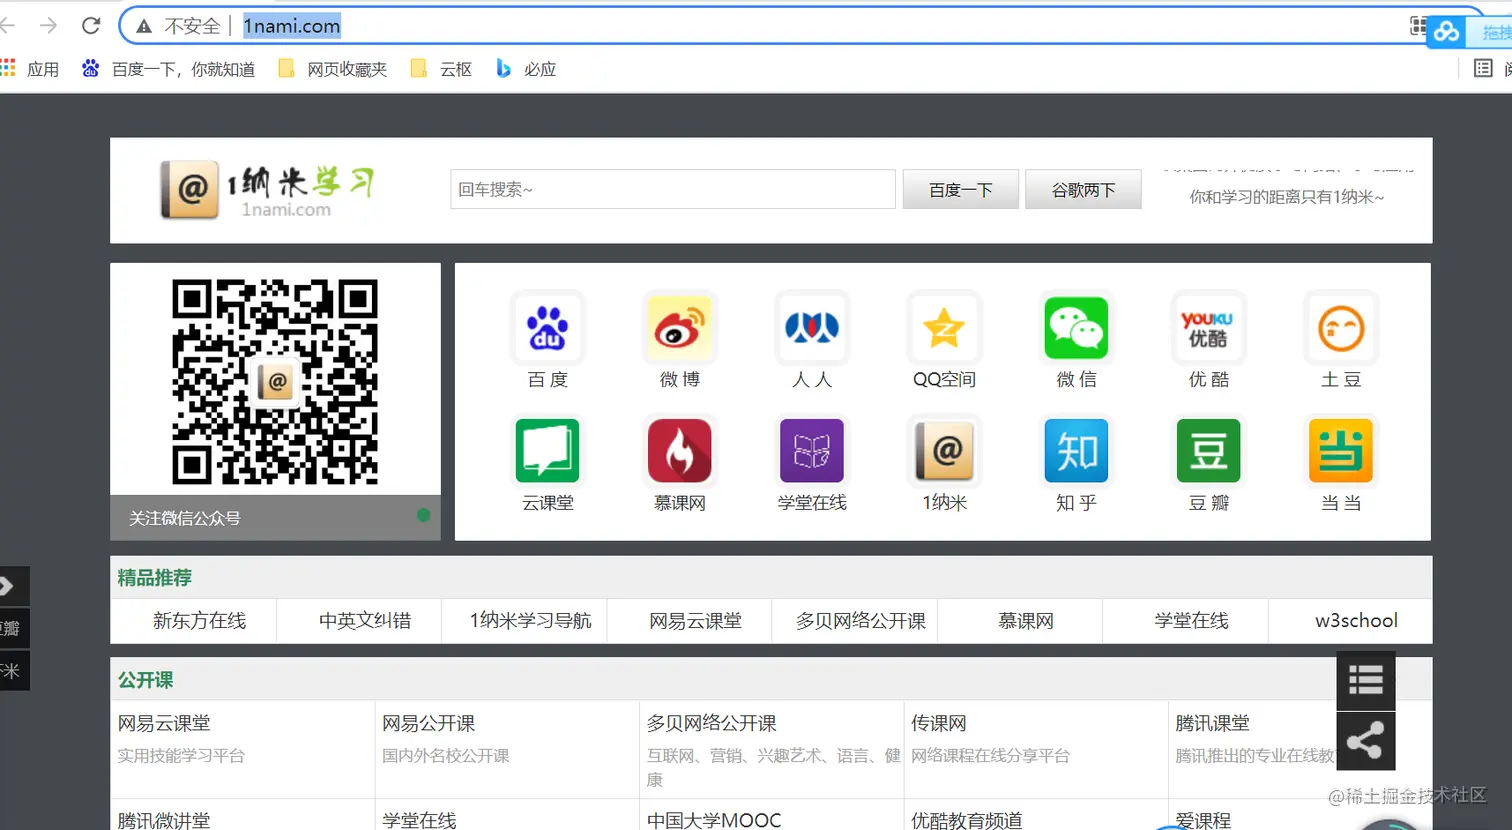Open the Baidu (百度) site icon

coord(547,328)
